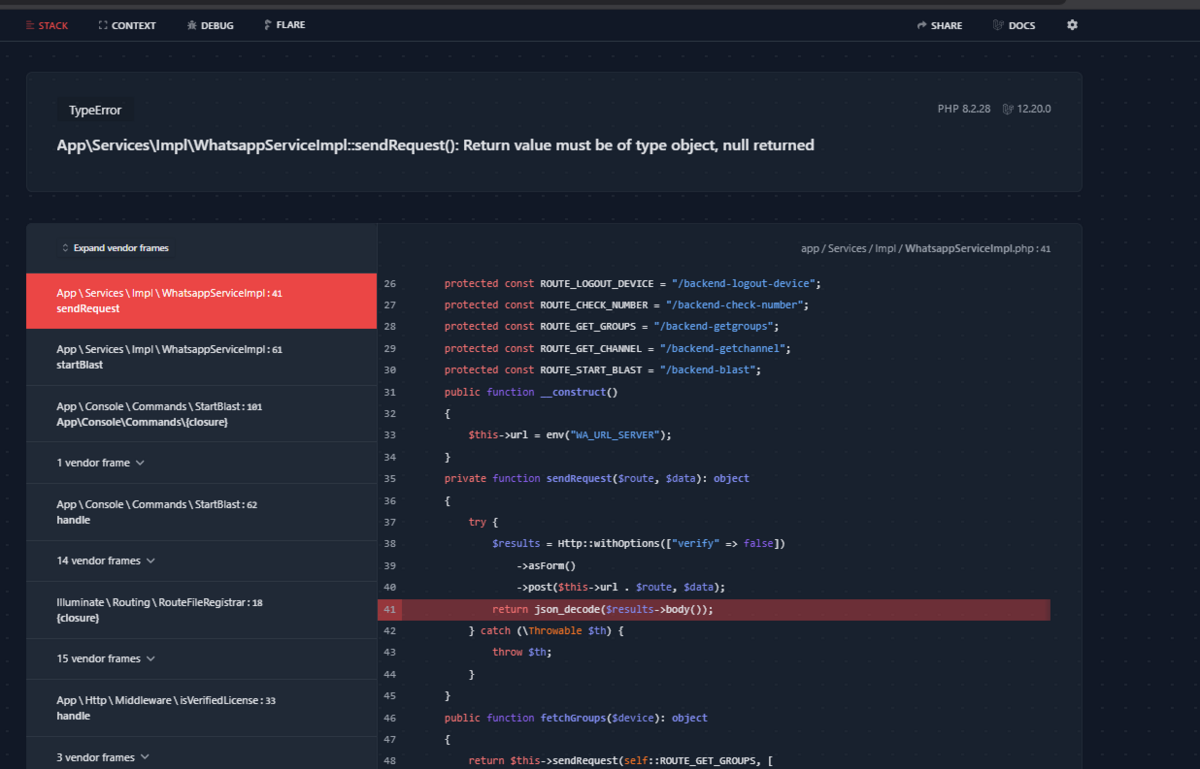Screen dimensions: 1200x769
Task: Click the Laravel version 12.20.0 icon
Action: (1008, 109)
